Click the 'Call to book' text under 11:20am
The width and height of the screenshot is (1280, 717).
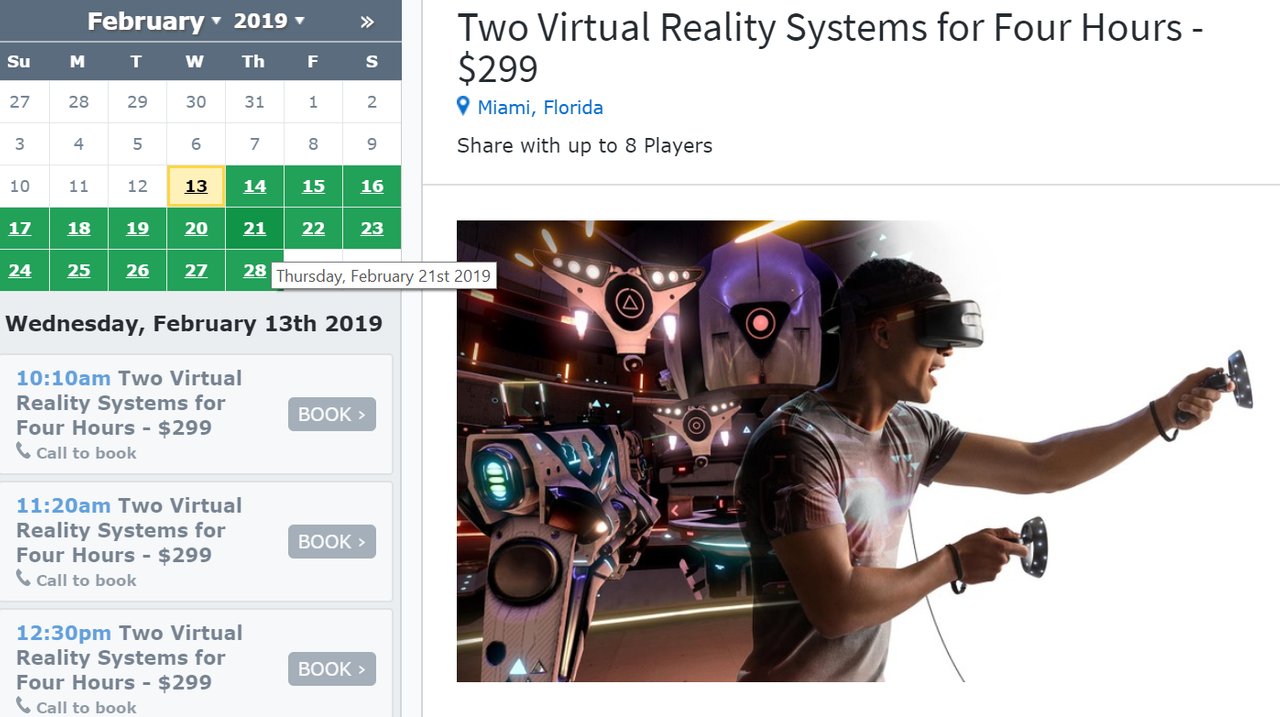86,580
